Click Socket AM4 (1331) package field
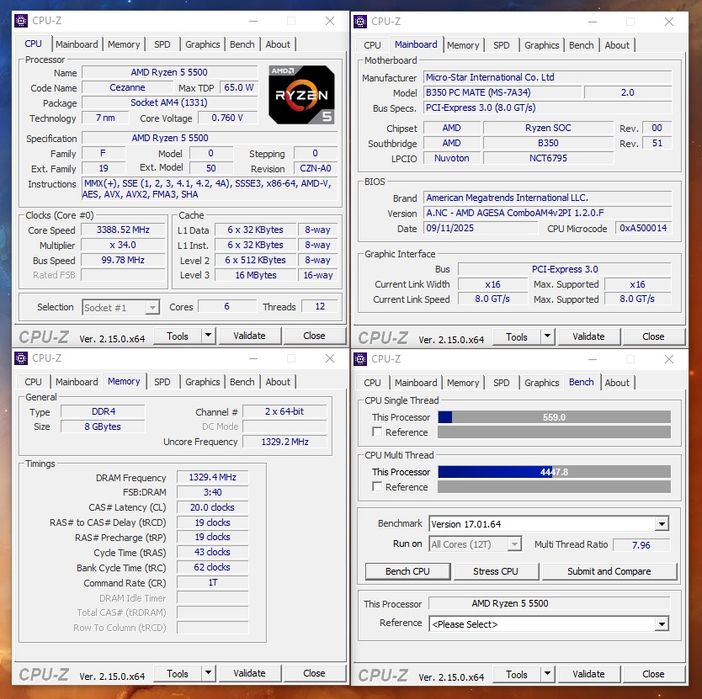This screenshot has width=702, height=699. pyautogui.click(x=170, y=103)
